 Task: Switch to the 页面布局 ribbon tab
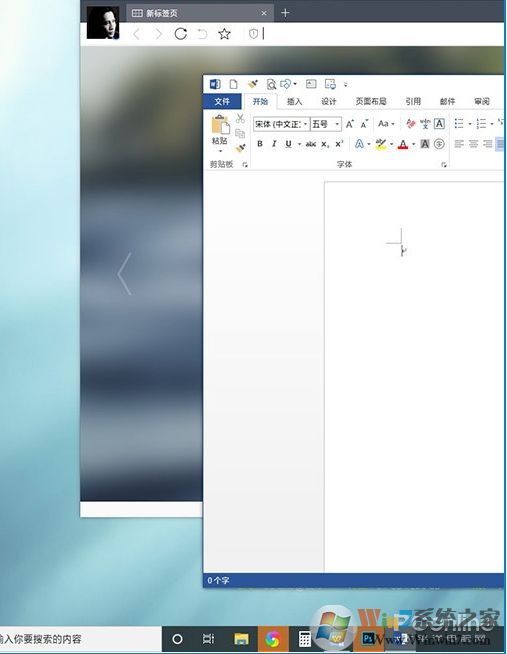tap(371, 101)
